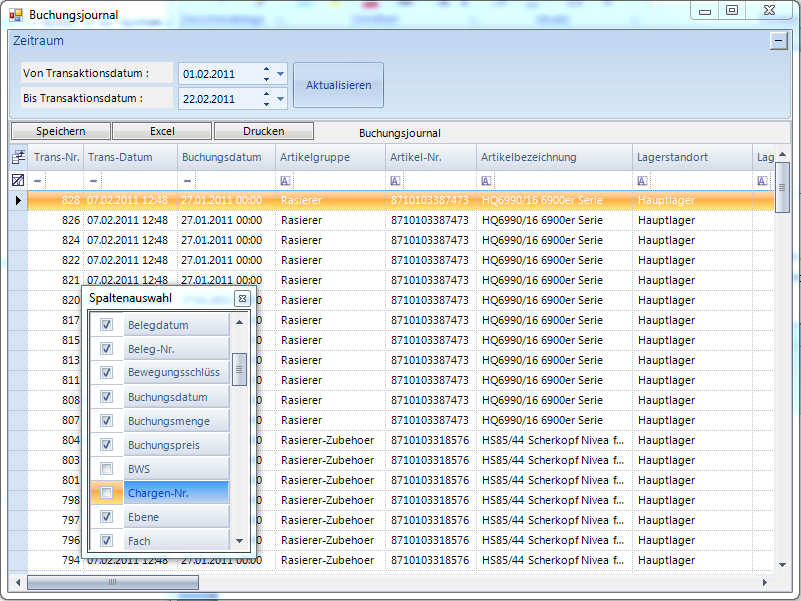Click the Excel export button
The width and height of the screenshot is (801, 601).
162,132
